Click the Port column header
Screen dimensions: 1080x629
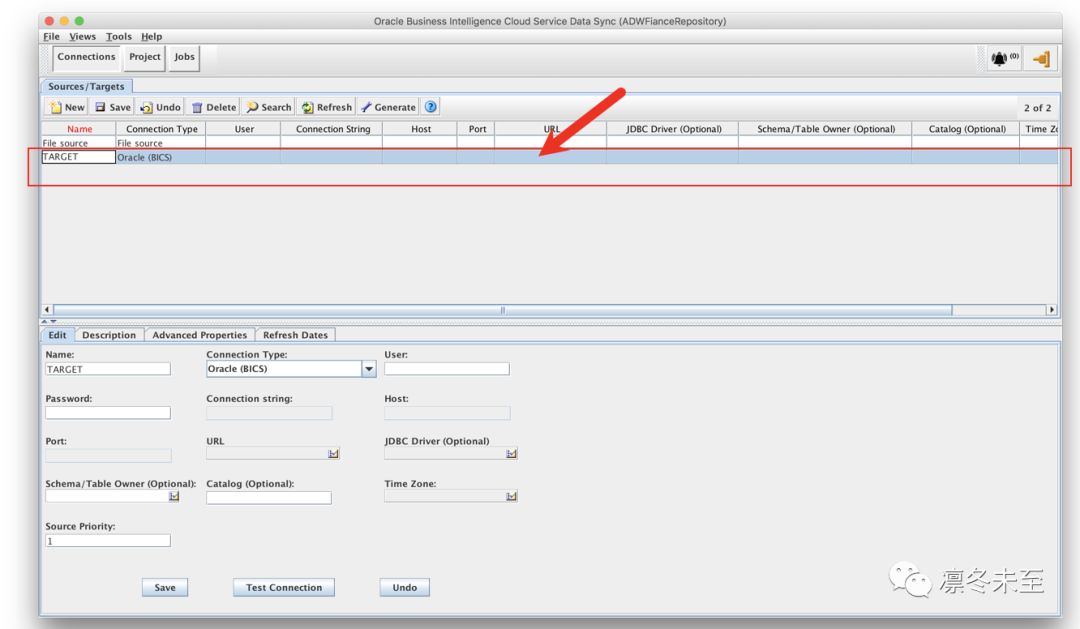(477, 129)
